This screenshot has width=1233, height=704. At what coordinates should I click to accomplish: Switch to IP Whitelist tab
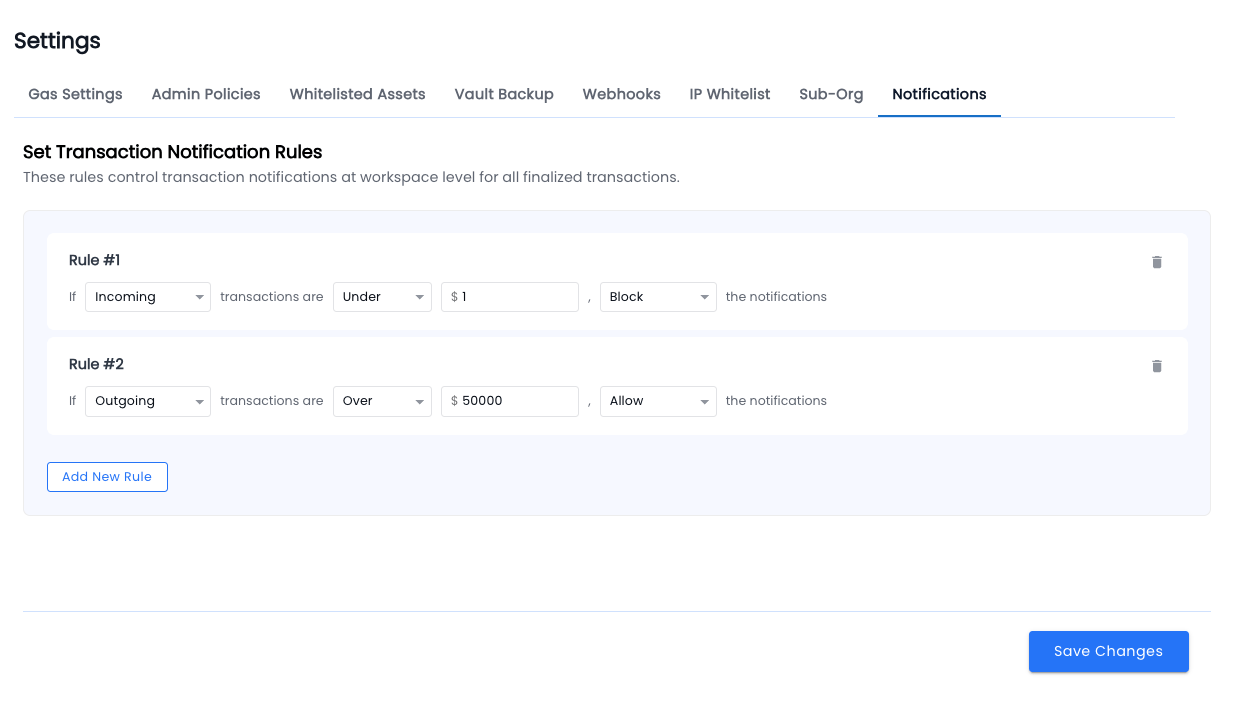click(x=730, y=94)
